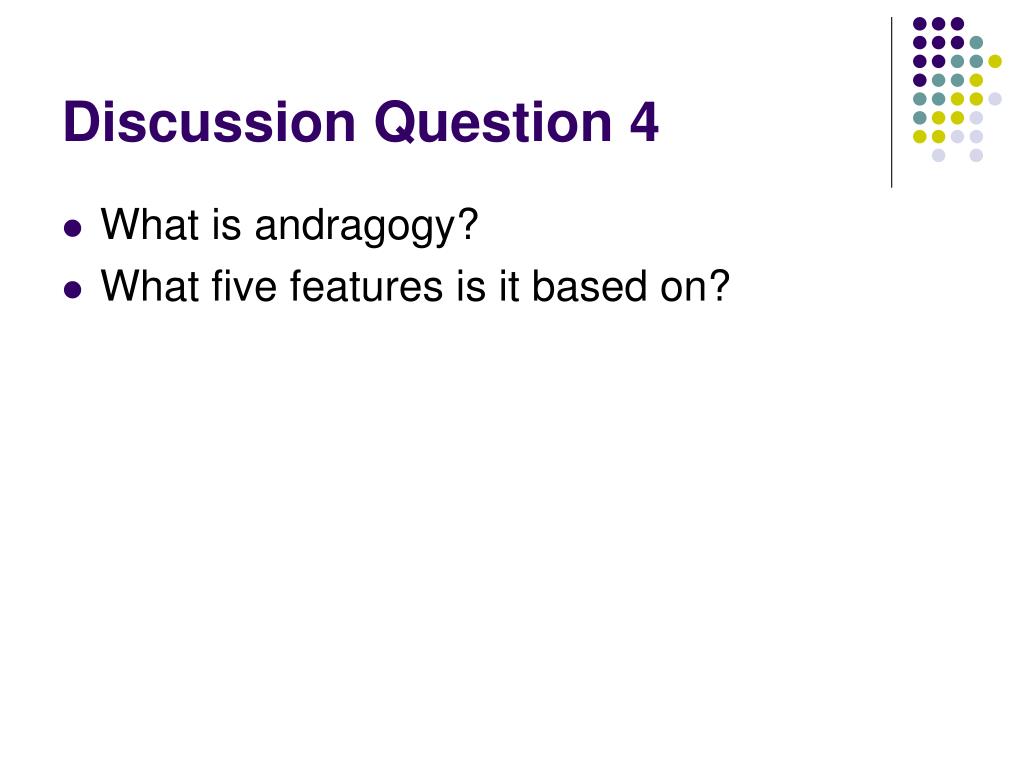Click the thin vertical divider line near dots

coord(891,103)
